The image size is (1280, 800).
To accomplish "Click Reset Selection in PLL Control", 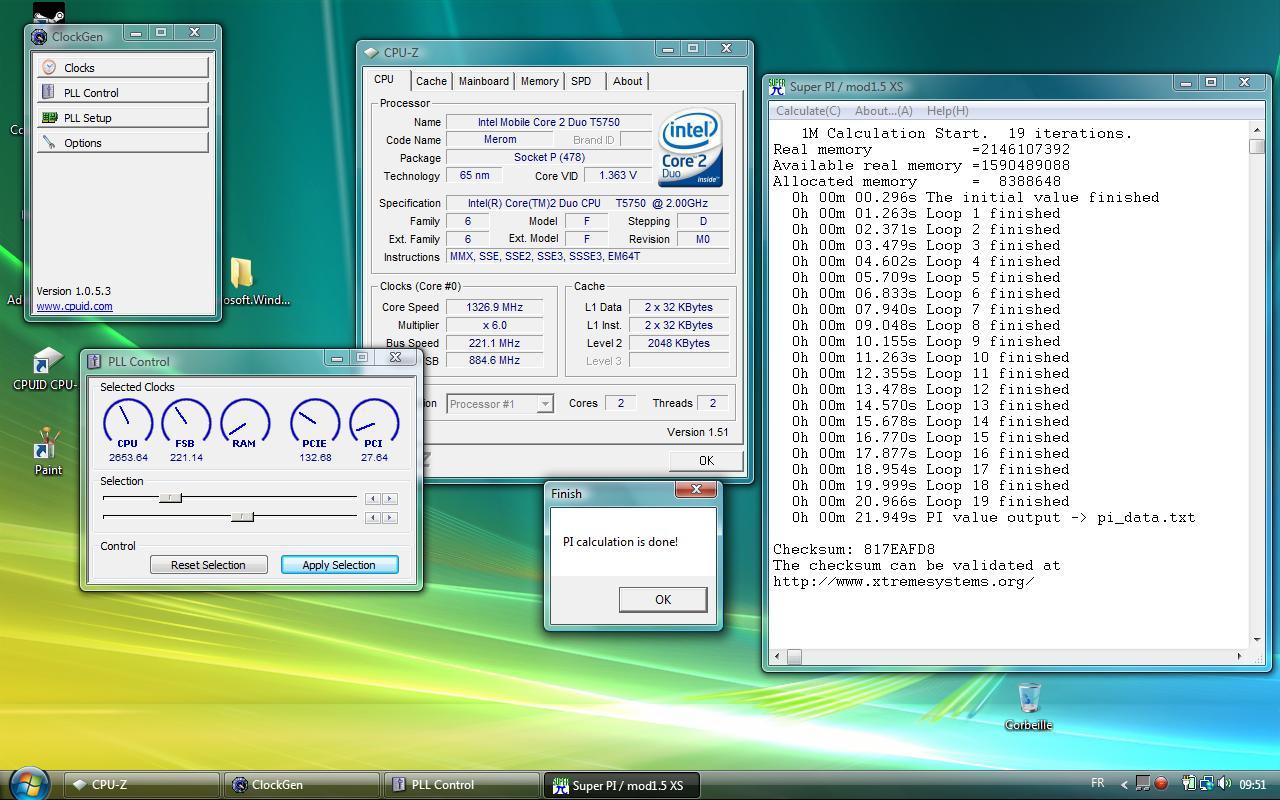I will pyautogui.click(x=208, y=565).
